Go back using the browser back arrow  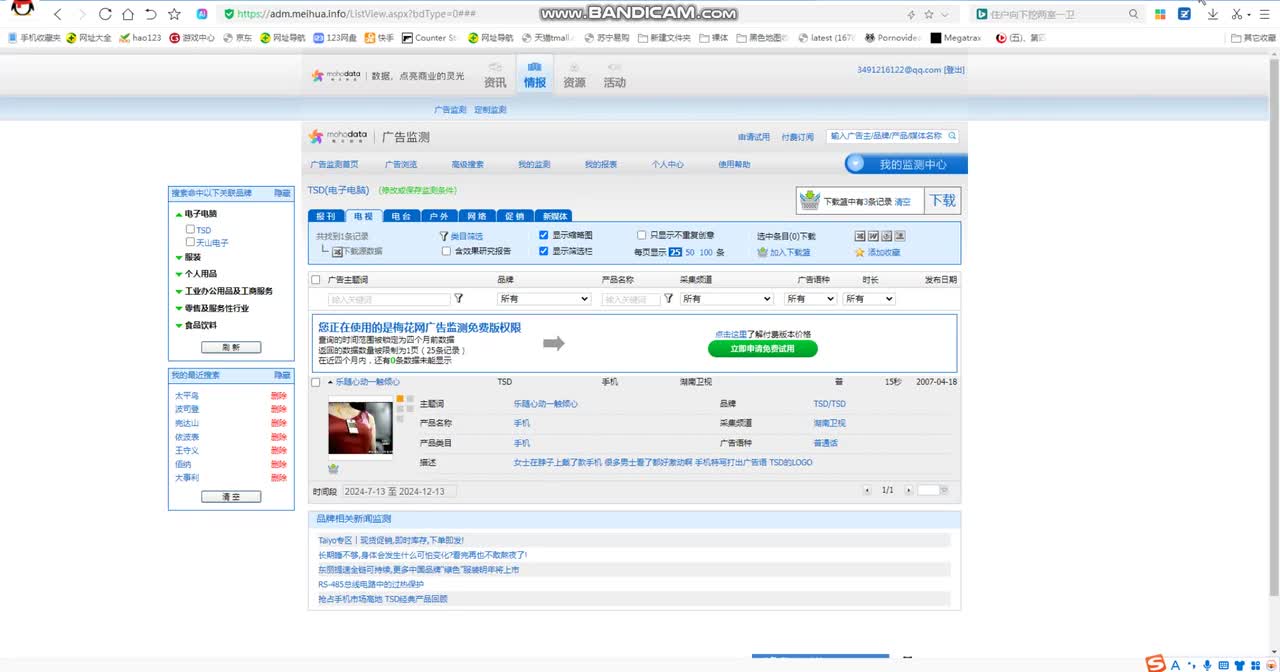[57, 14]
